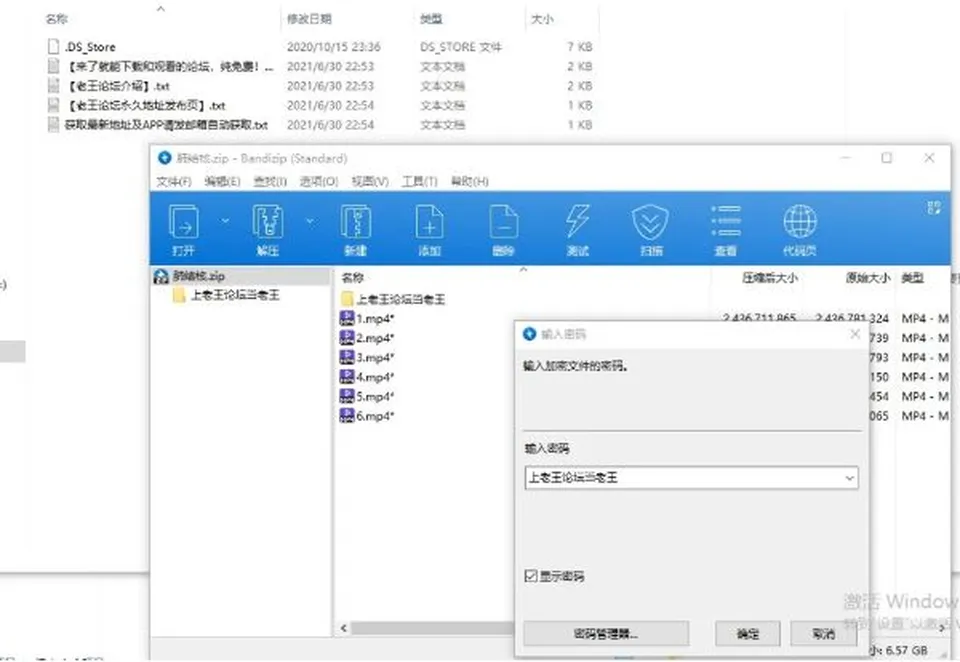Expand the dropdown arrow next to 打开

coord(225,220)
